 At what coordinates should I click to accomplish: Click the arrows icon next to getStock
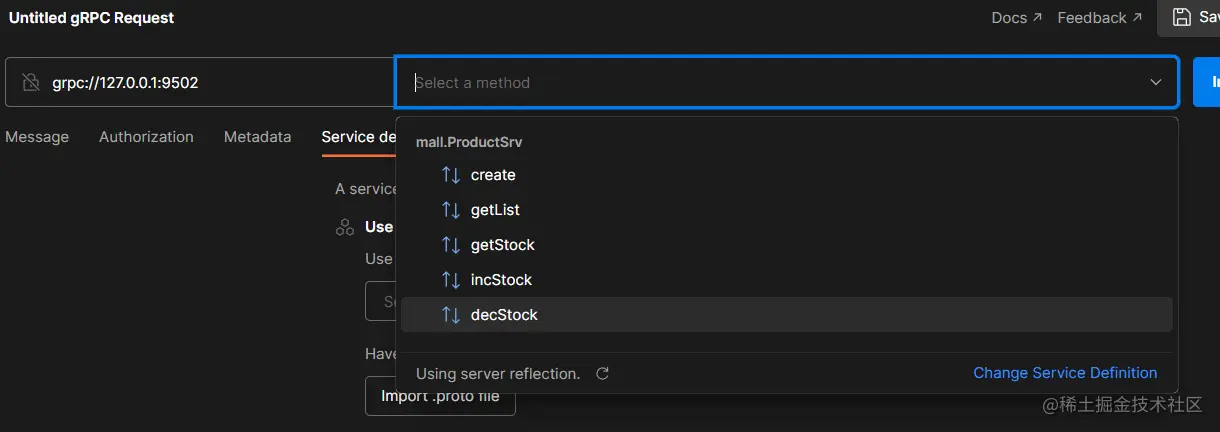tap(451, 245)
